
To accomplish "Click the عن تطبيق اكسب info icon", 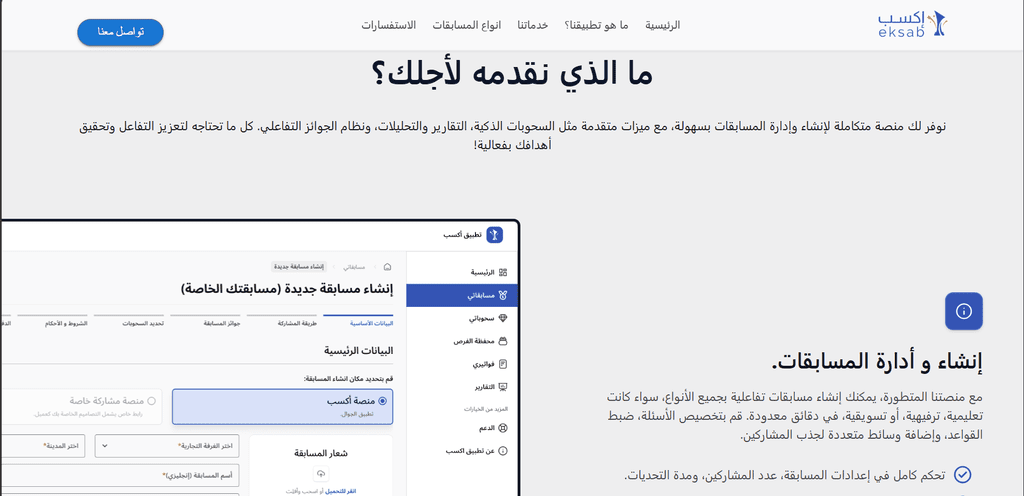I will coord(502,451).
